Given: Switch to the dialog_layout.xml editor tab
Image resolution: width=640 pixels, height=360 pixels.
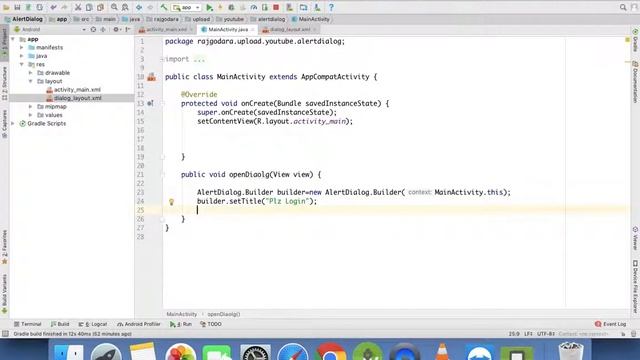Looking at the screenshot, I should (289, 29).
